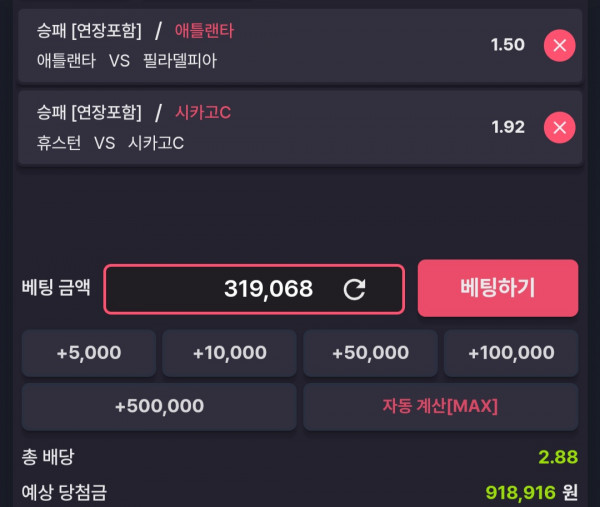
Task: Click the 1.92 odds value
Action: pyautogui.click(x=508, y=127)
